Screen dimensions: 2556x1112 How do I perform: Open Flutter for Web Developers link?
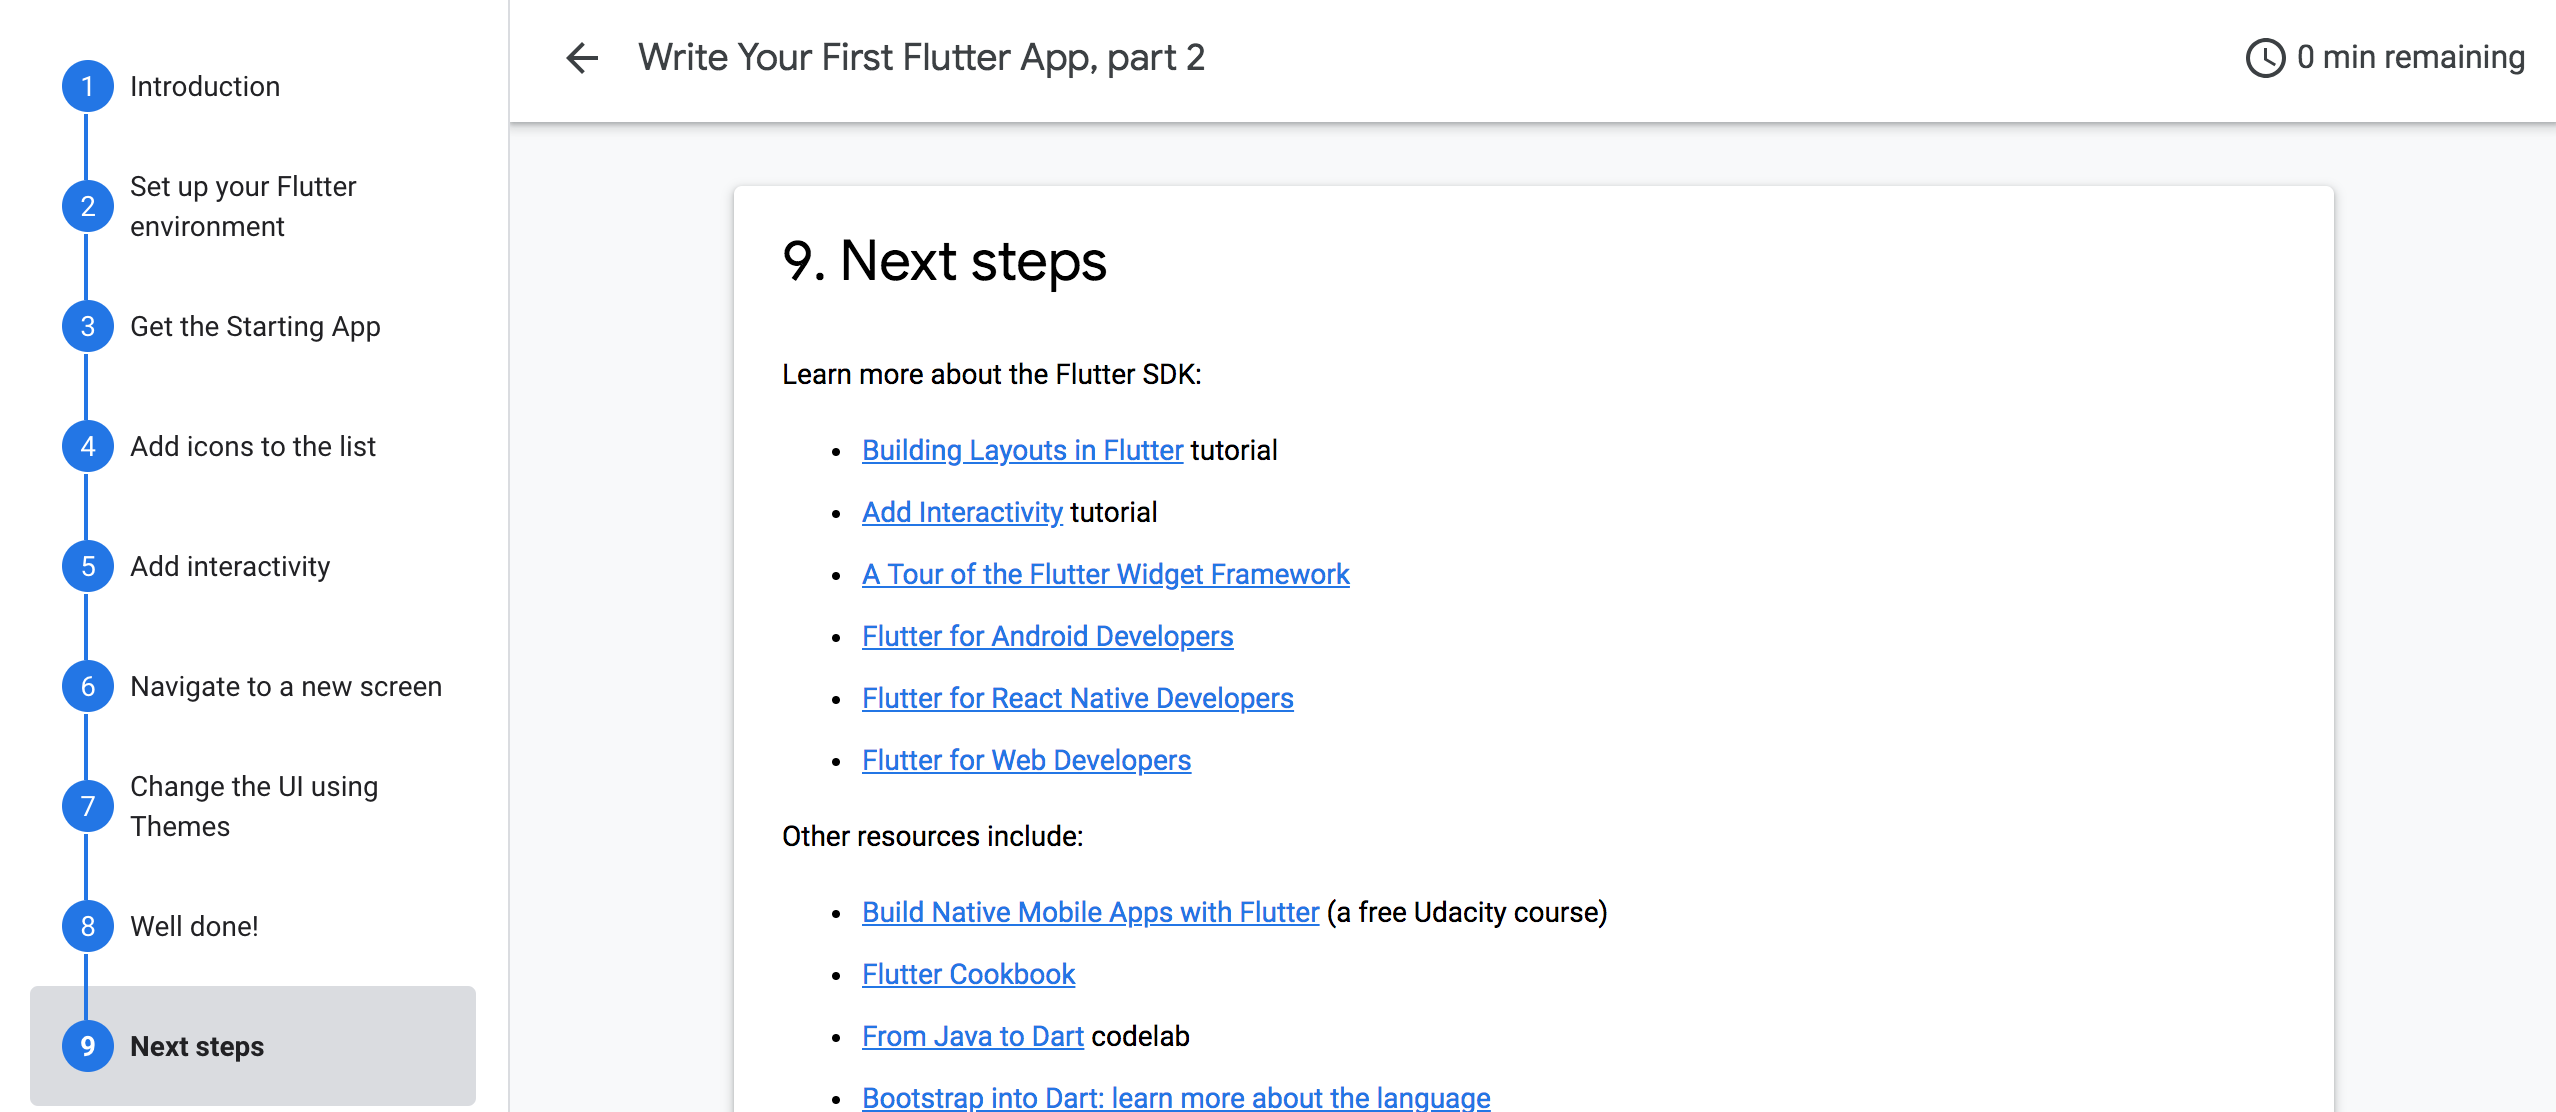click(1026, 760)
